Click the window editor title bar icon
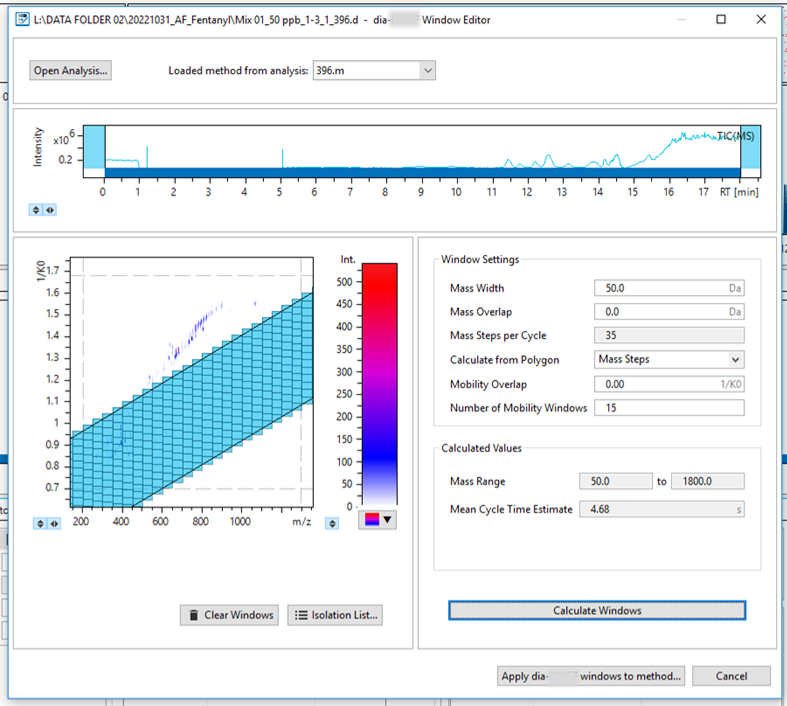 (22, 20)
